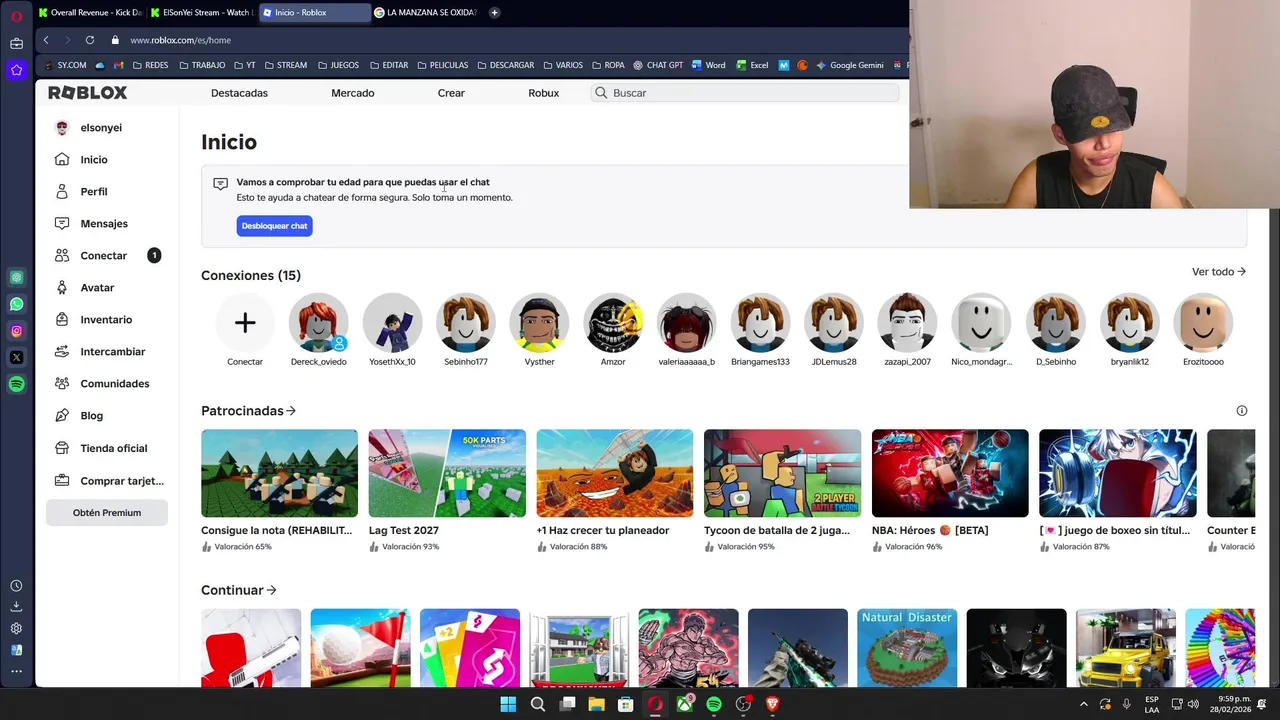This screenshot has width=1280, height=720.
Task: Open the Mercado menu
Action: (x=353, y=93)
